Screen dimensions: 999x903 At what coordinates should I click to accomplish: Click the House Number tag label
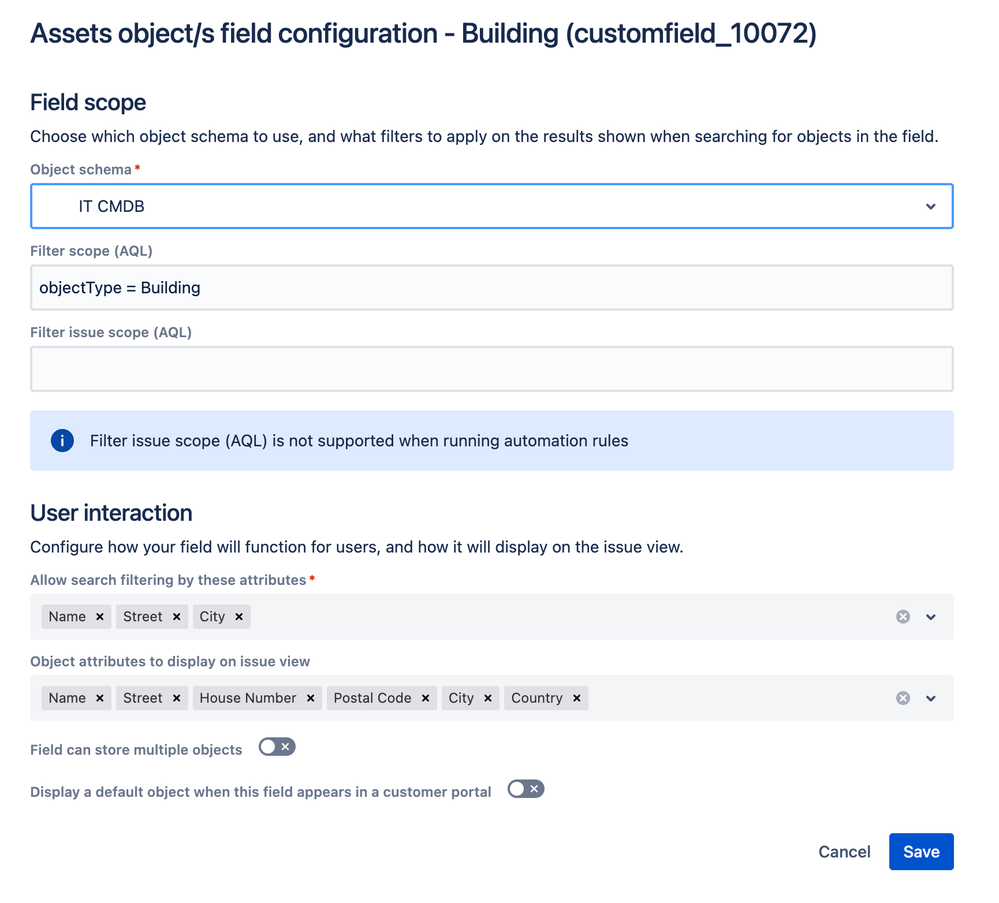pos(248,698)
